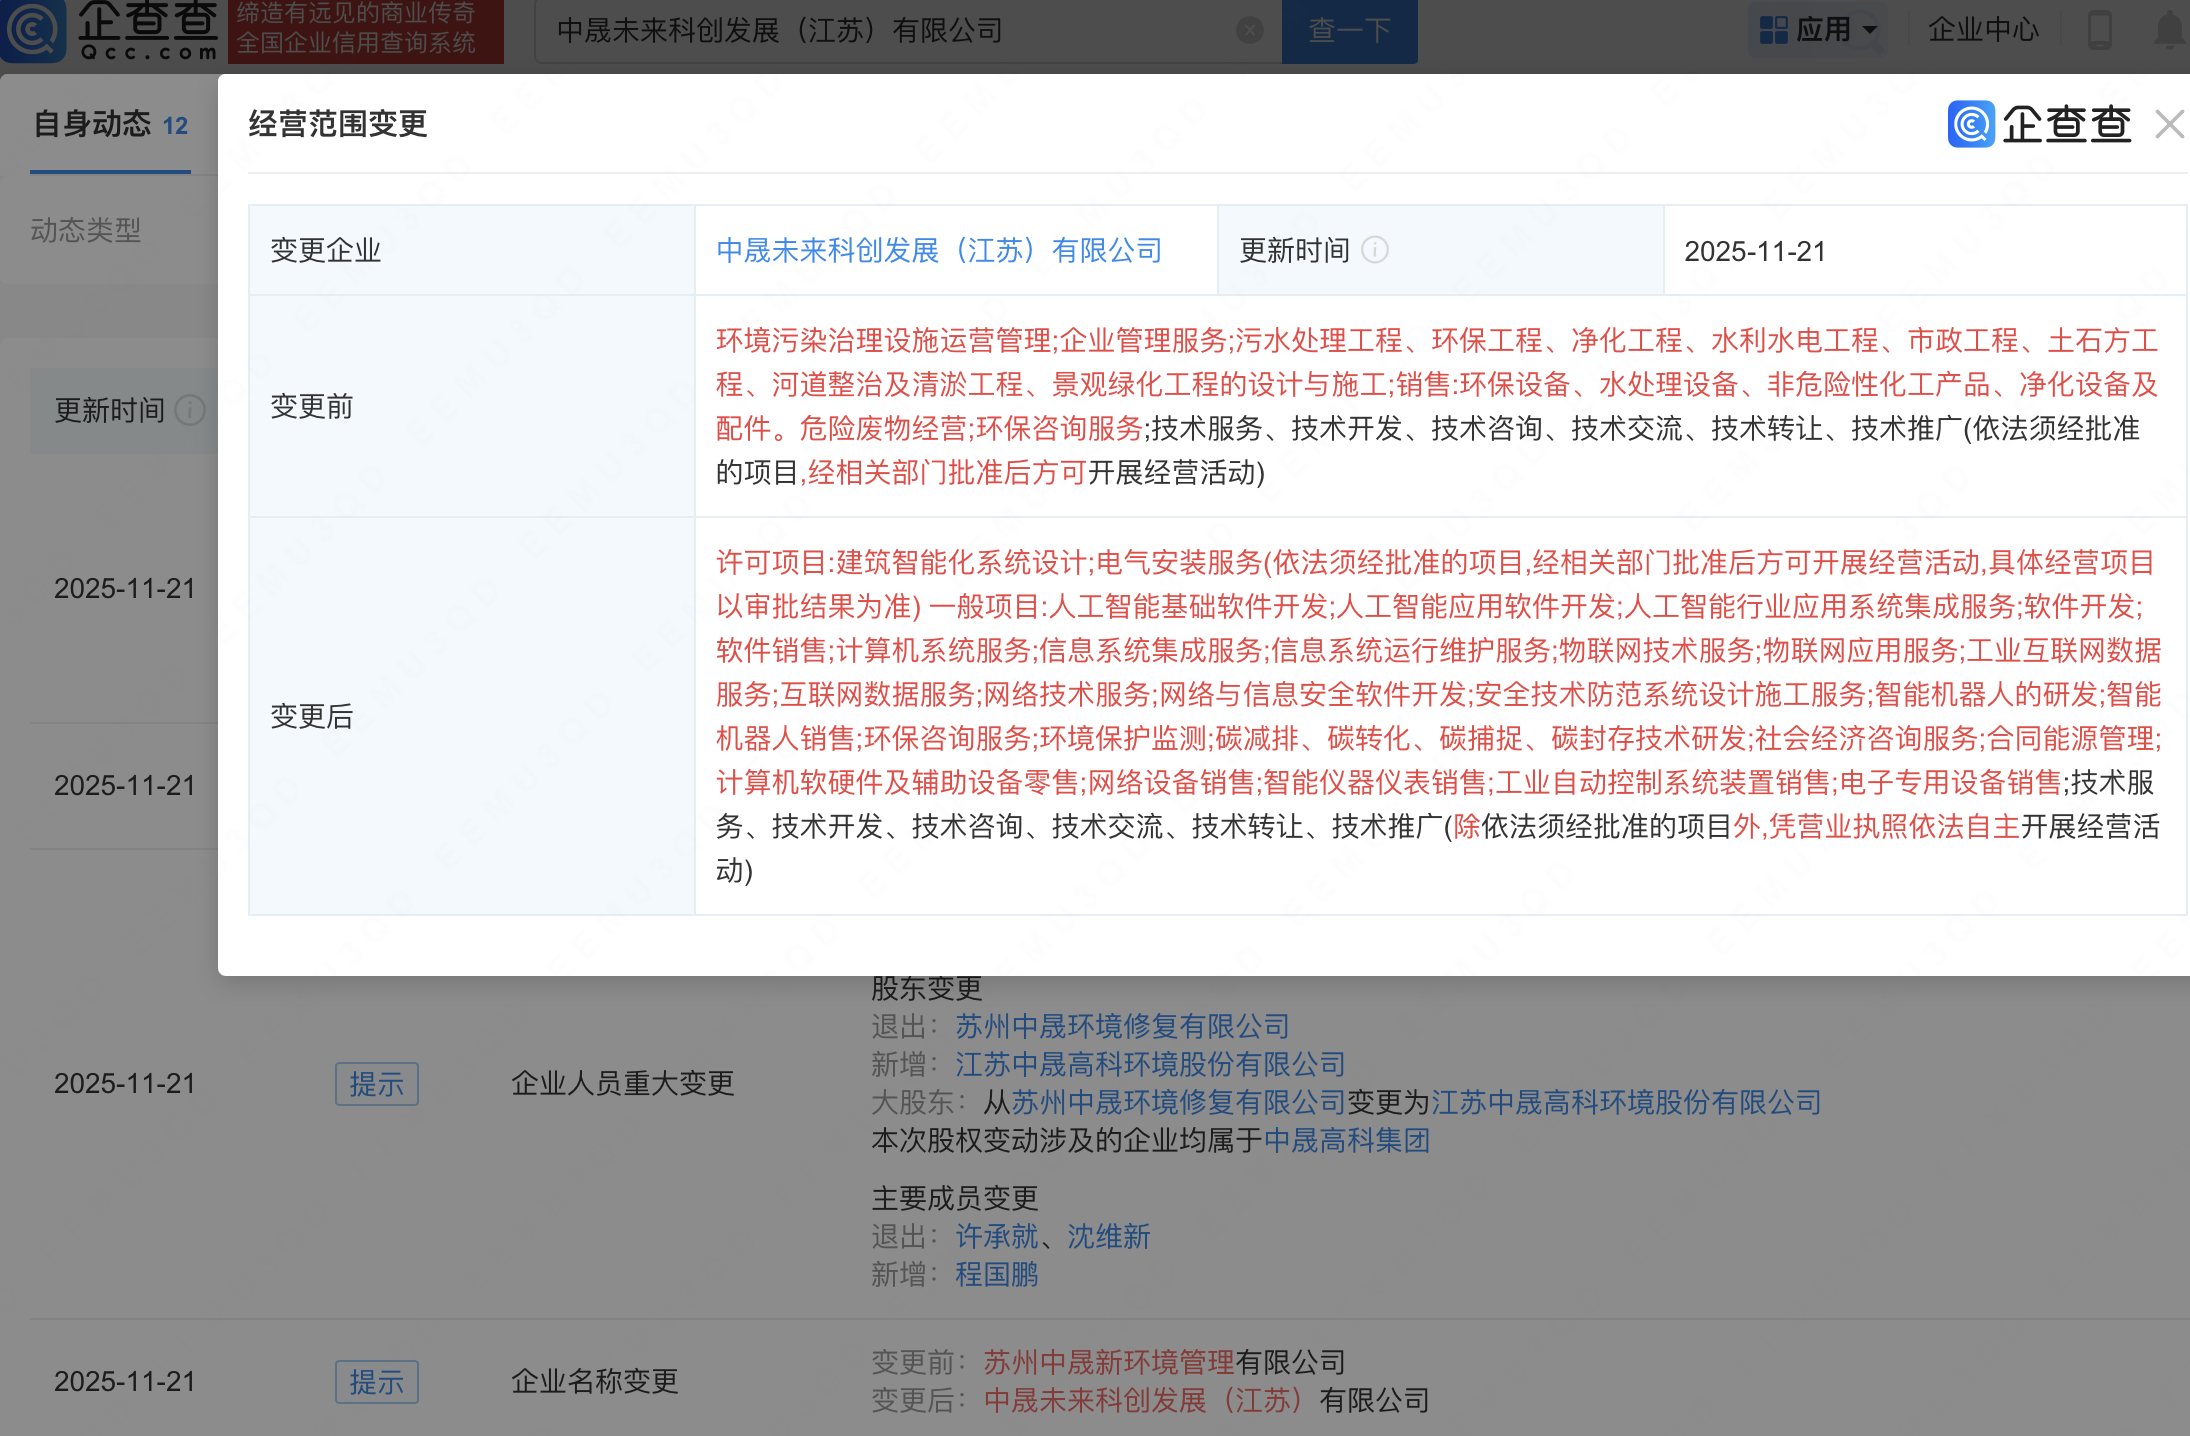Click the 企查查 logo in the dialog header

[2039, 125]
